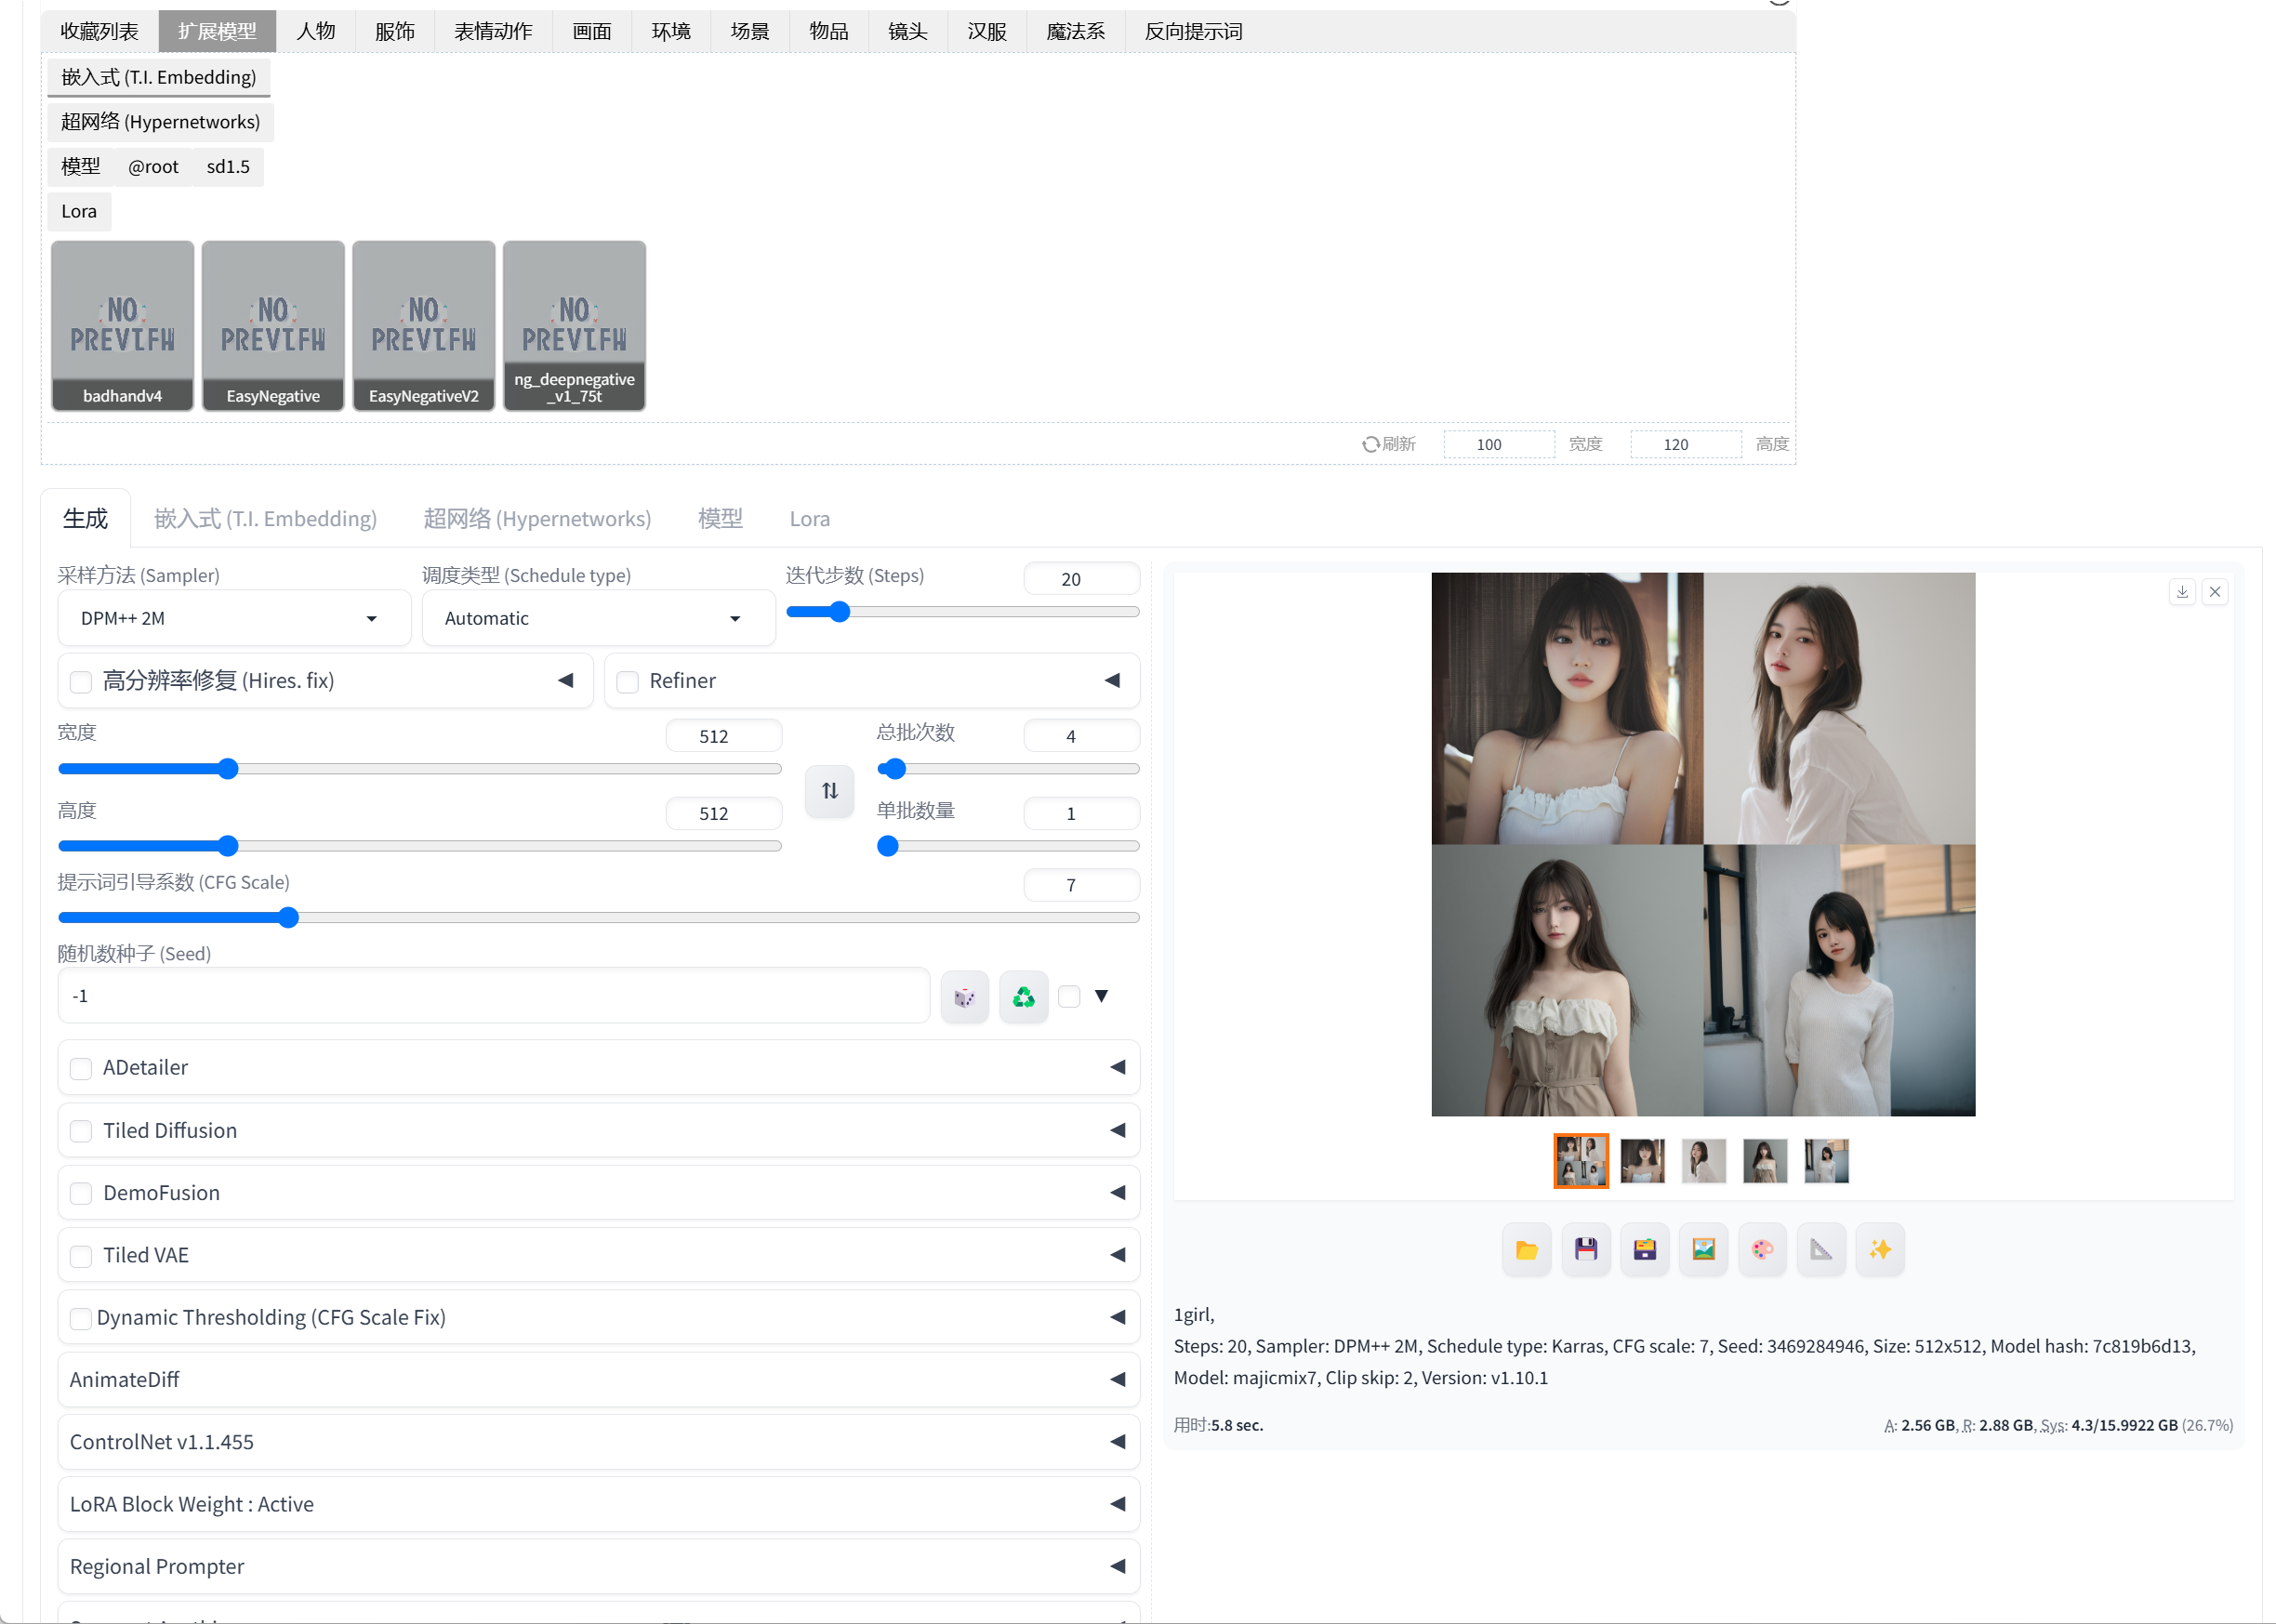Expand the Refiner panel arrow
This screenshot has height=1624, width=2276.
pos(1112,680)
